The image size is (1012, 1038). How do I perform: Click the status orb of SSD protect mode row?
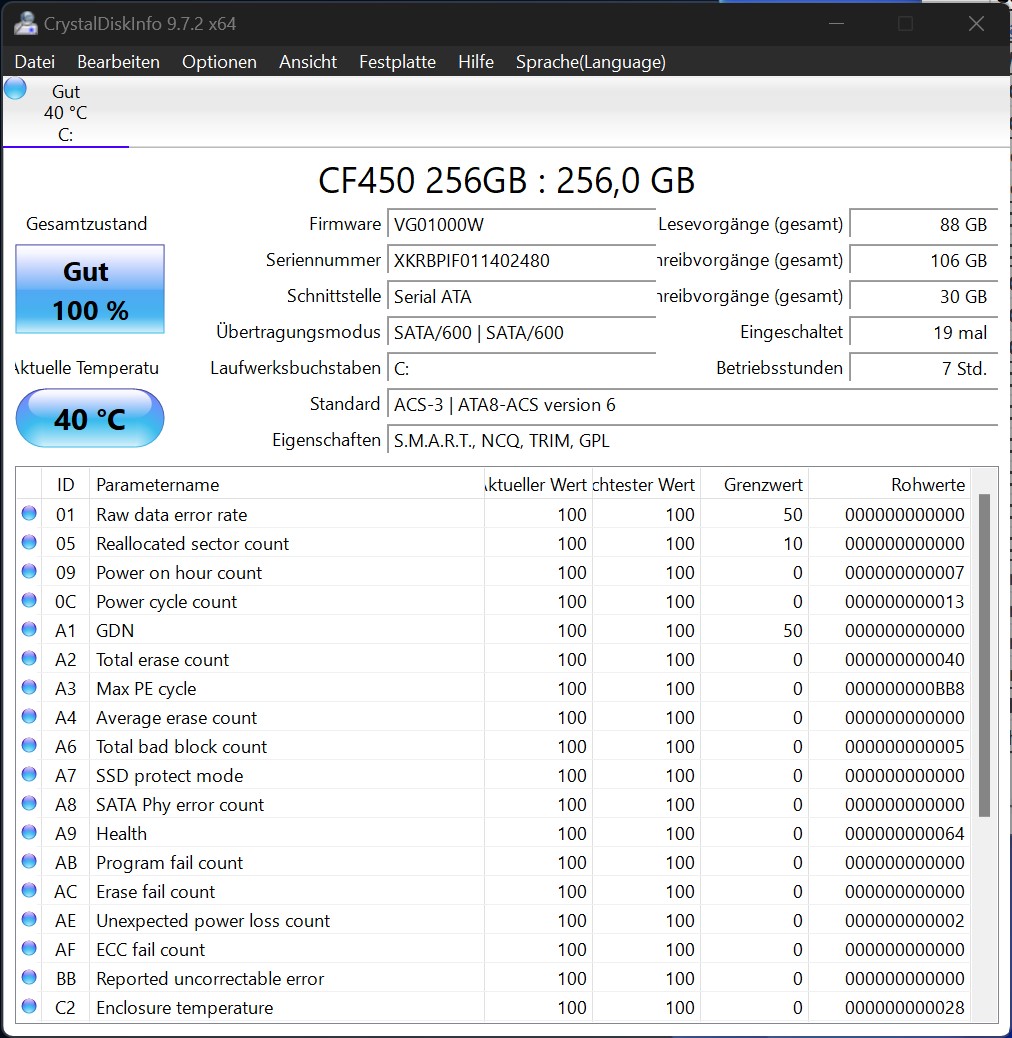(29, 774)
